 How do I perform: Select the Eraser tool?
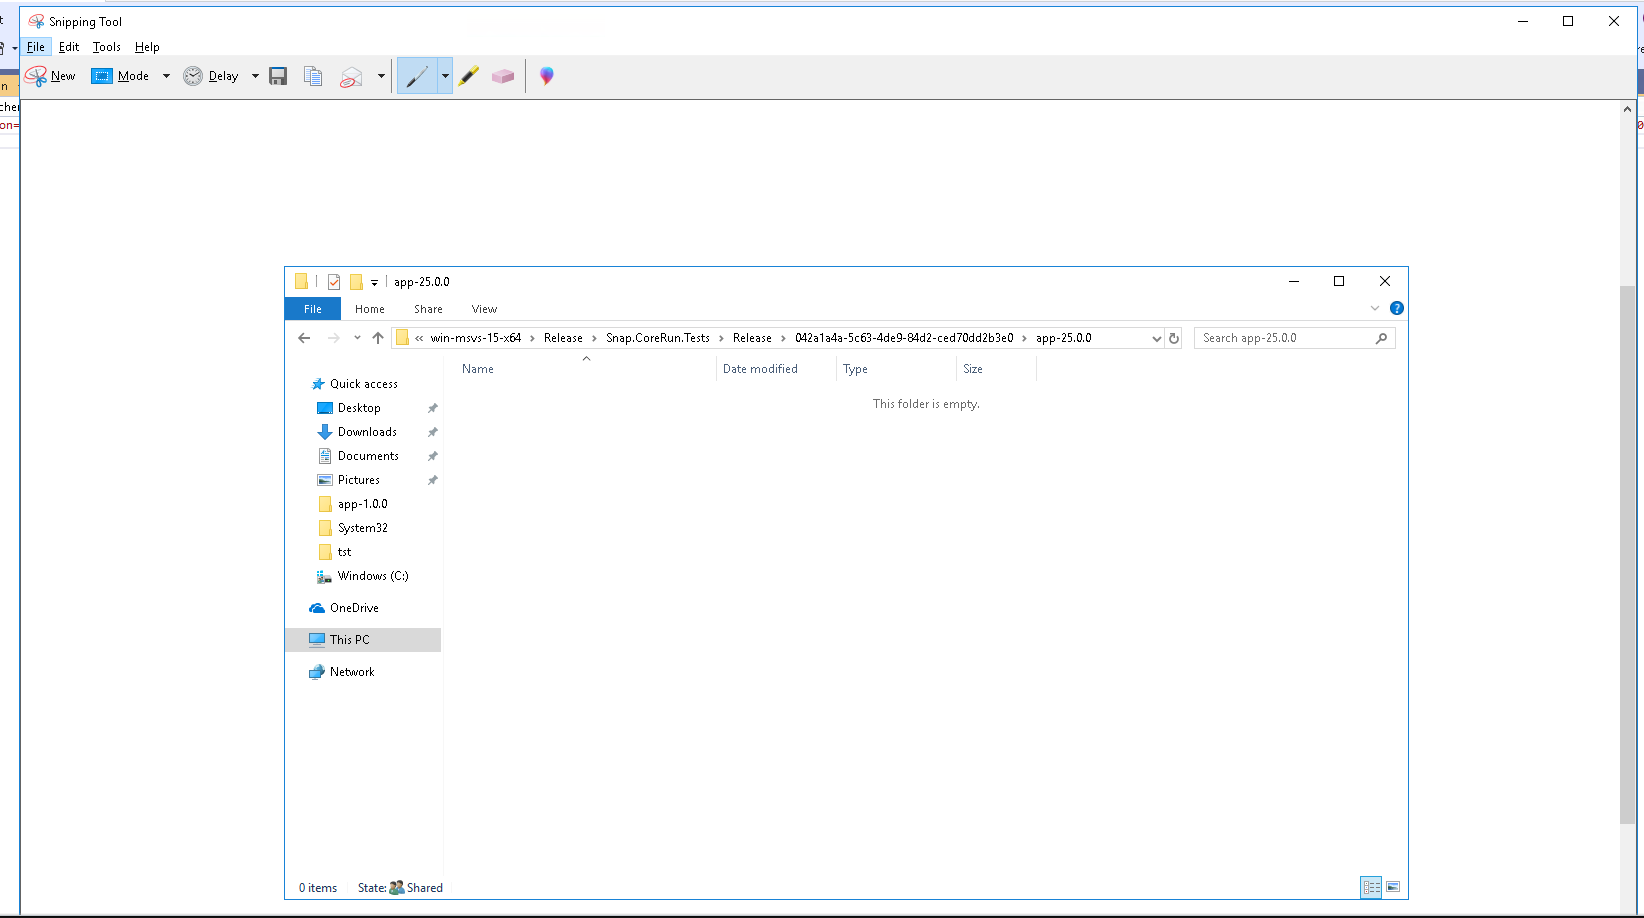[503, 75]
